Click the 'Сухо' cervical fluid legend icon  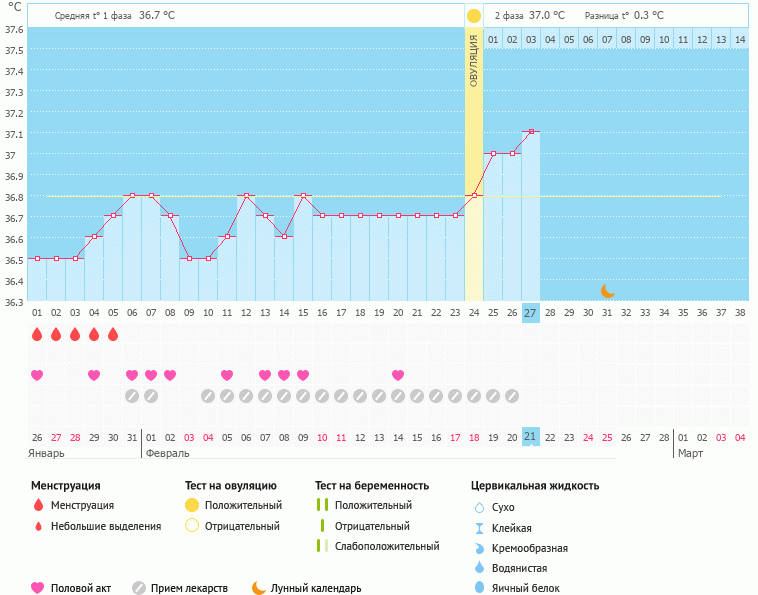(x=479, y=508)
